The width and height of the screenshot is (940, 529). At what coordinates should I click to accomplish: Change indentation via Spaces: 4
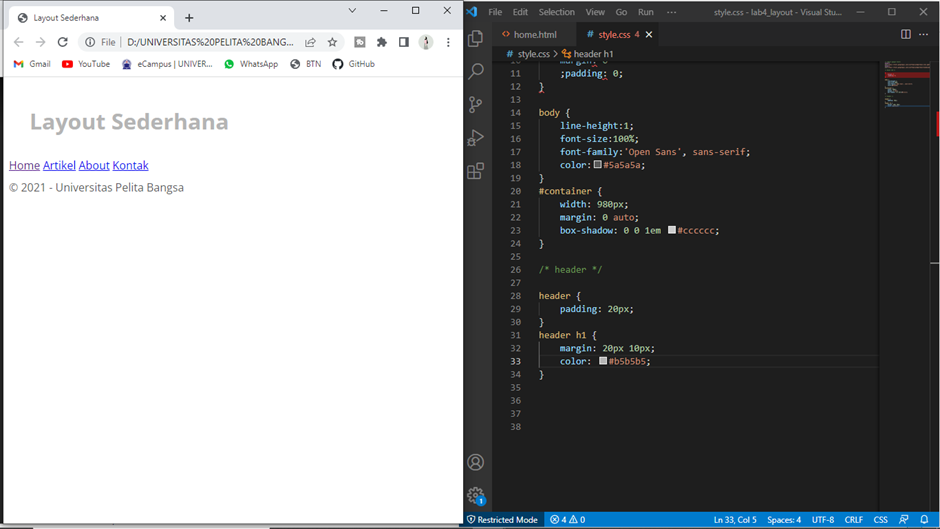(x=784, y=520)
